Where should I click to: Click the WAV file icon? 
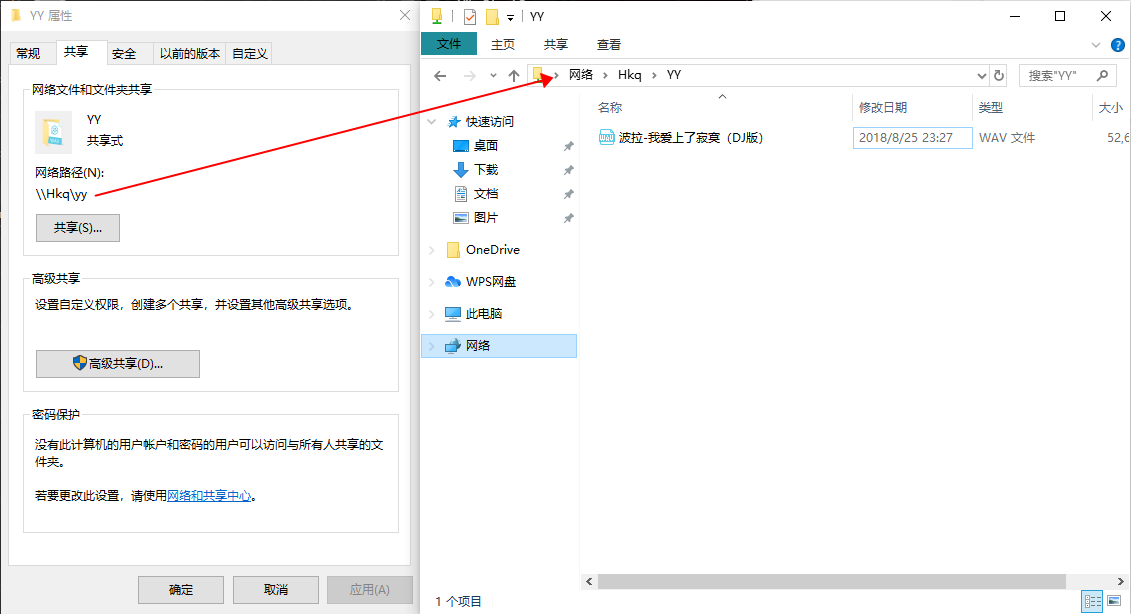pyautogui.click(x=607, y=137)
